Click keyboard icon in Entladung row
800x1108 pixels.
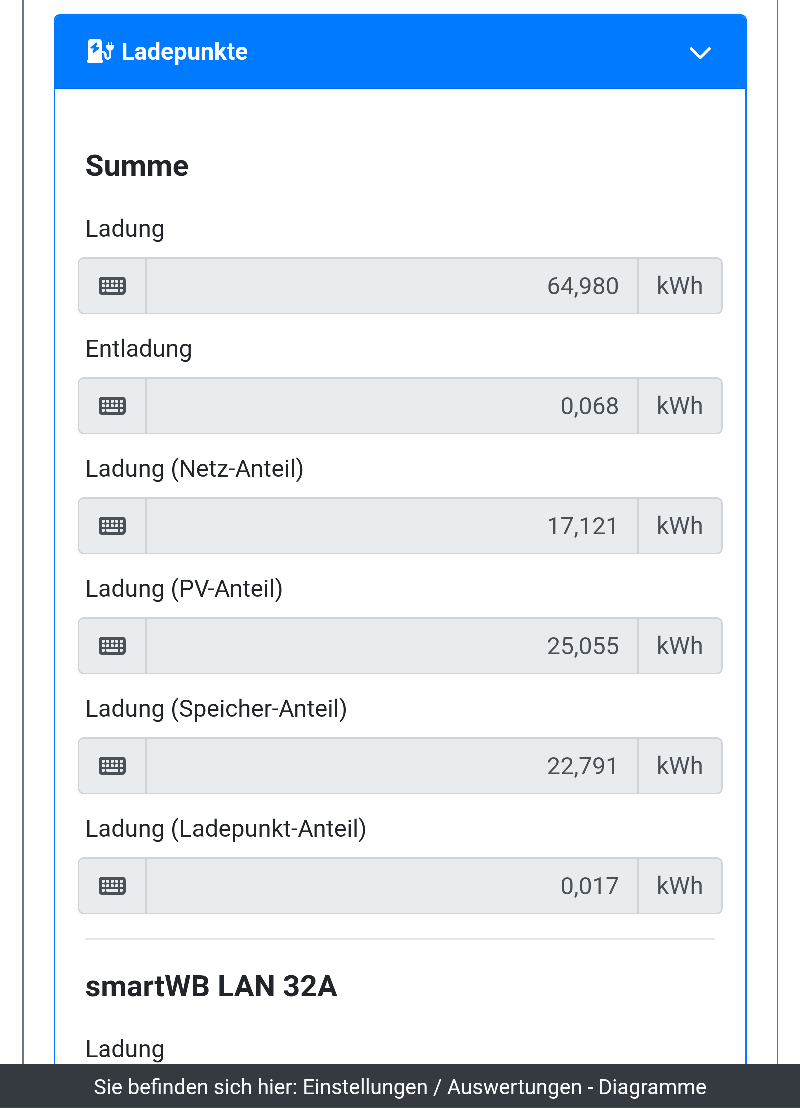pos(112,406)
